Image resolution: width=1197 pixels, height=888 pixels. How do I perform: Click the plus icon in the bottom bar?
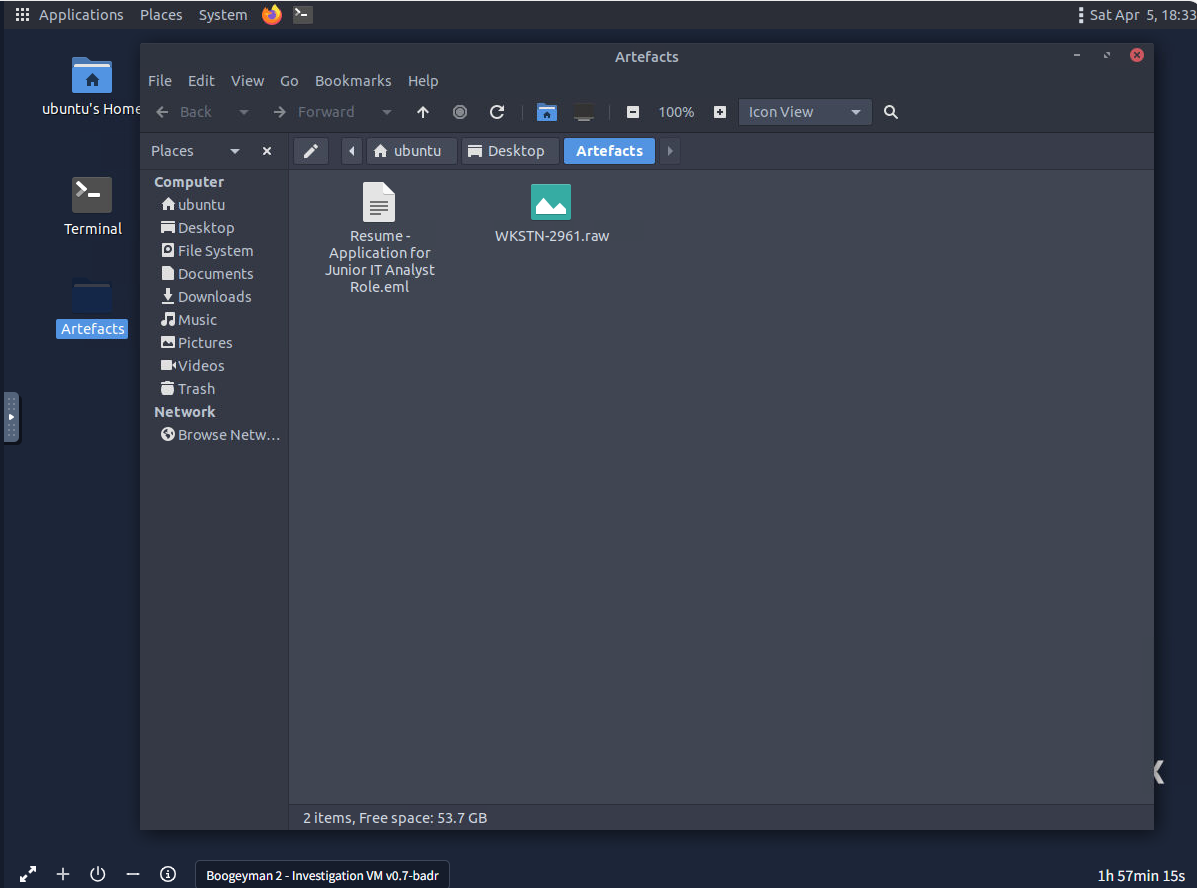tap(63, 874)
